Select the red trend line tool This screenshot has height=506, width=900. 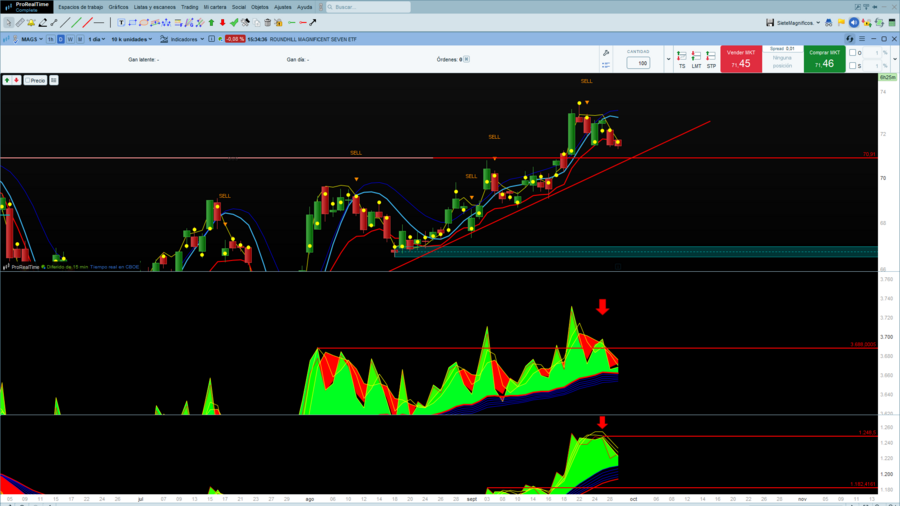pos(87,23)
